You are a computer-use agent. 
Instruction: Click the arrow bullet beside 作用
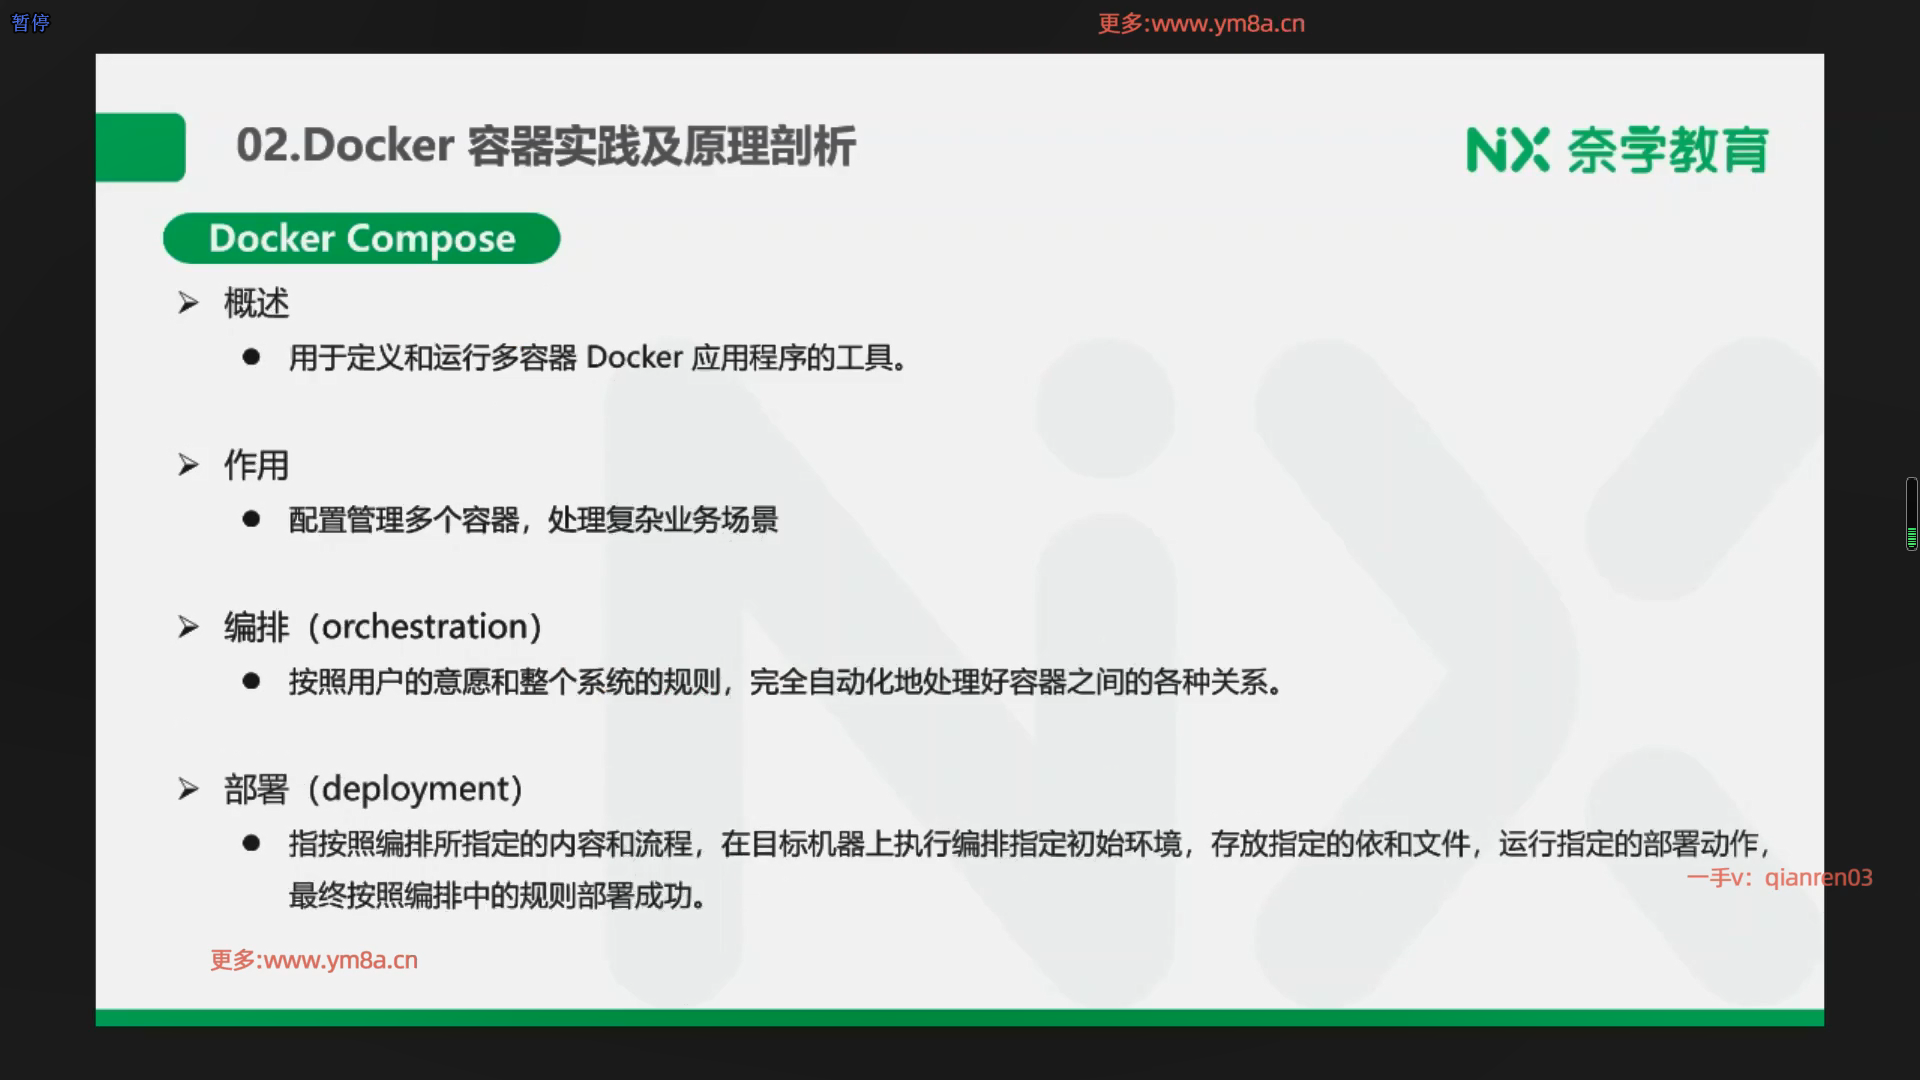pyautogui.click(x=188, y=464)
